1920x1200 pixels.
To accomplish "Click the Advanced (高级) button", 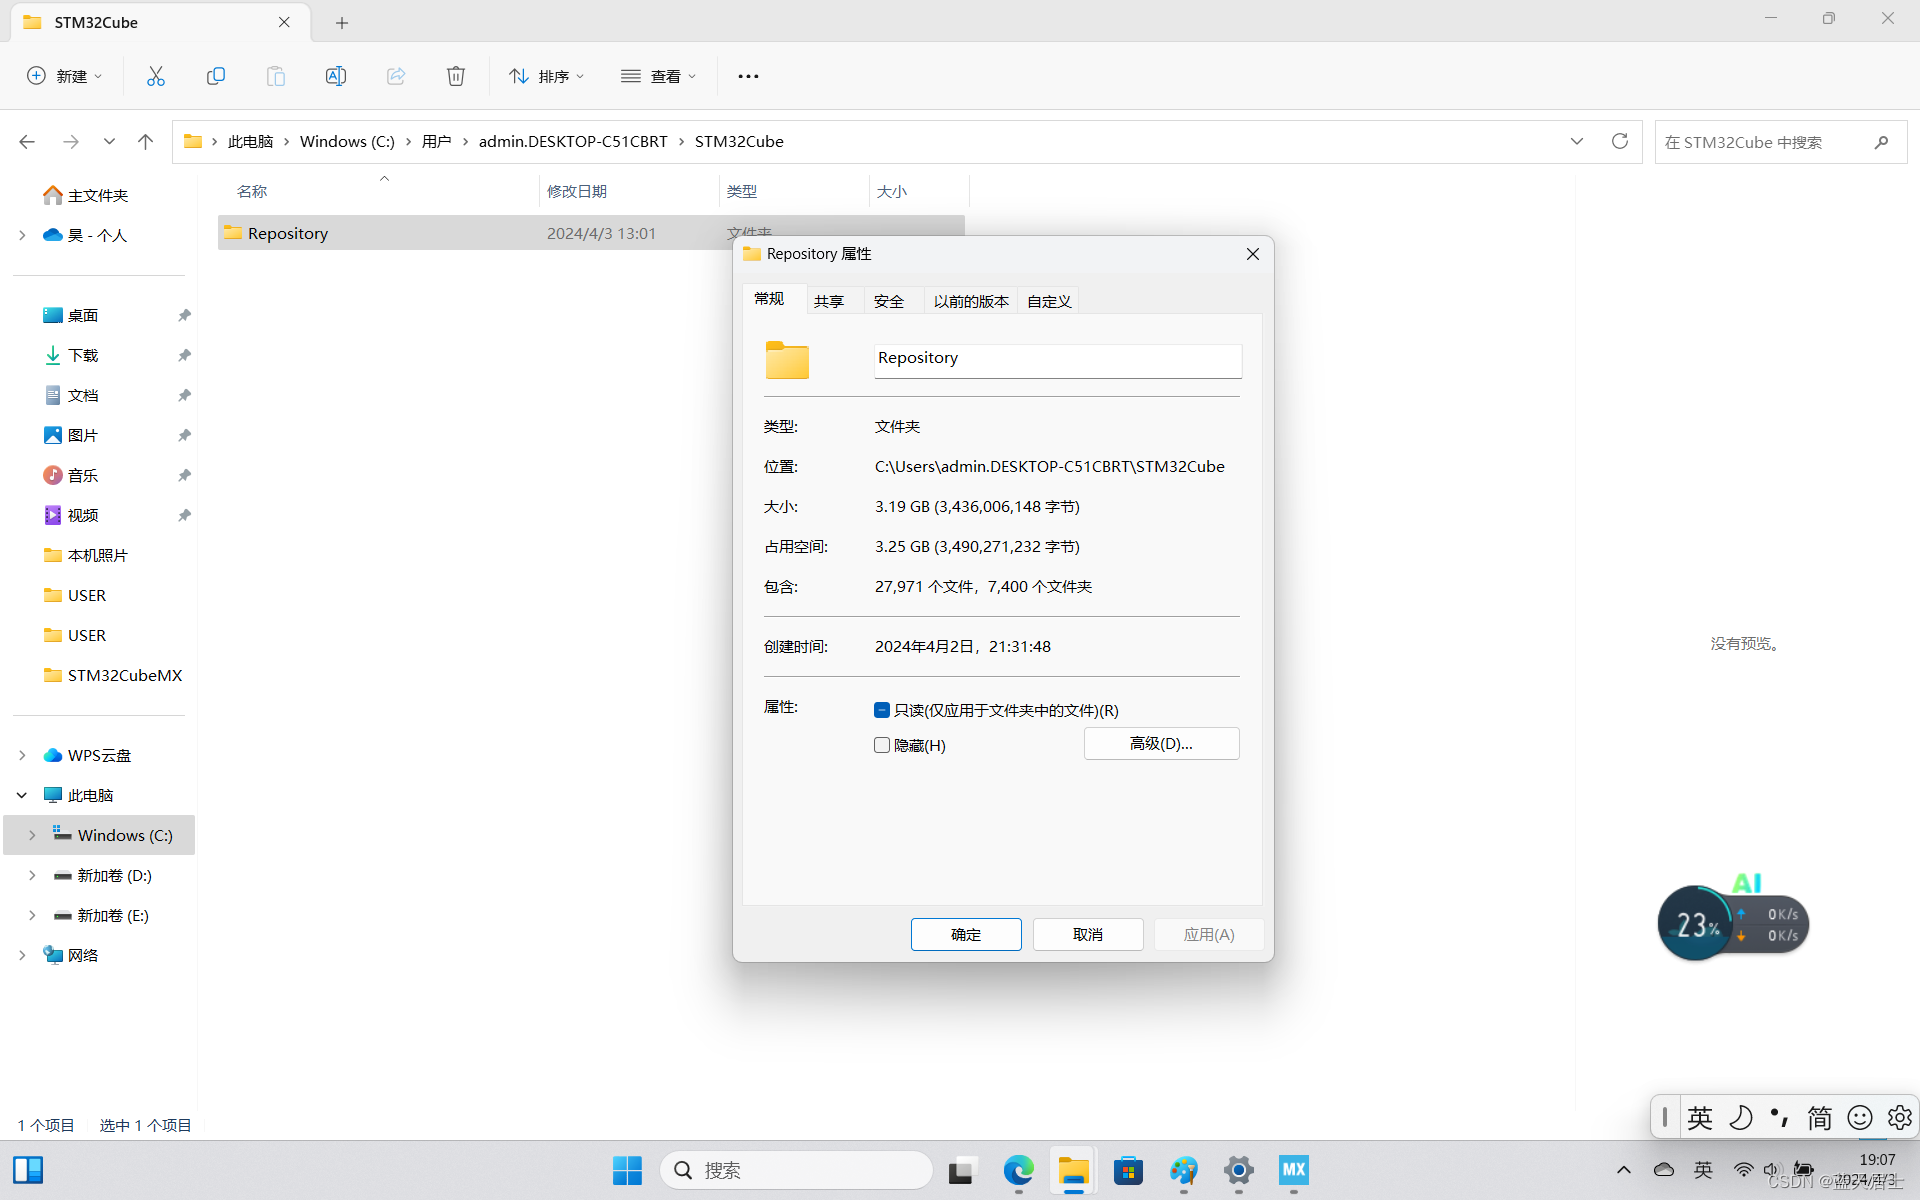I will point(1161,743).
